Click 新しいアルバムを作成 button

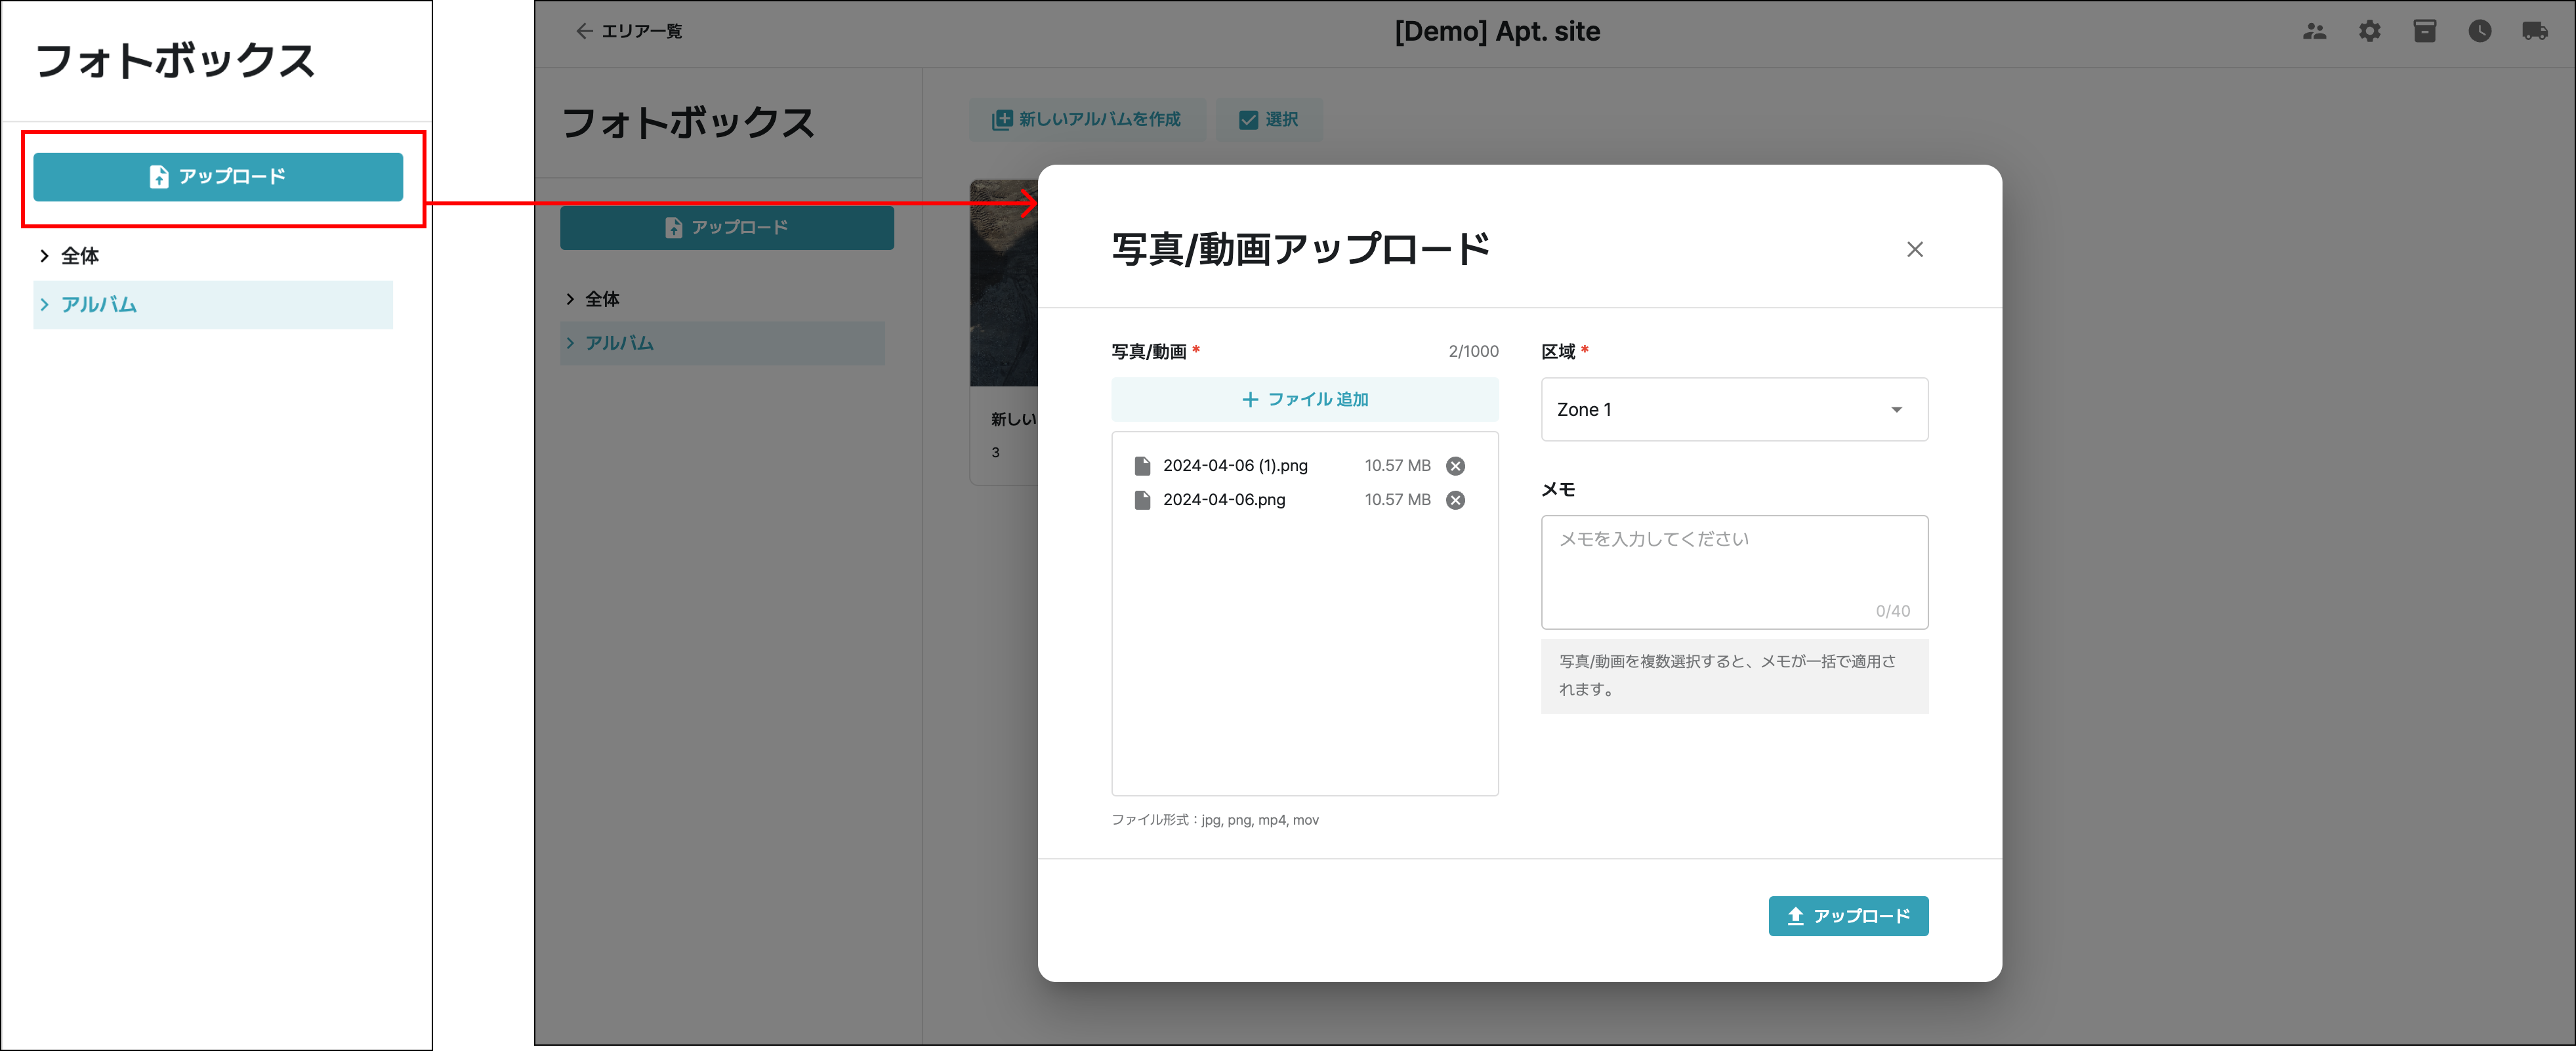[x=1086, y=120]
